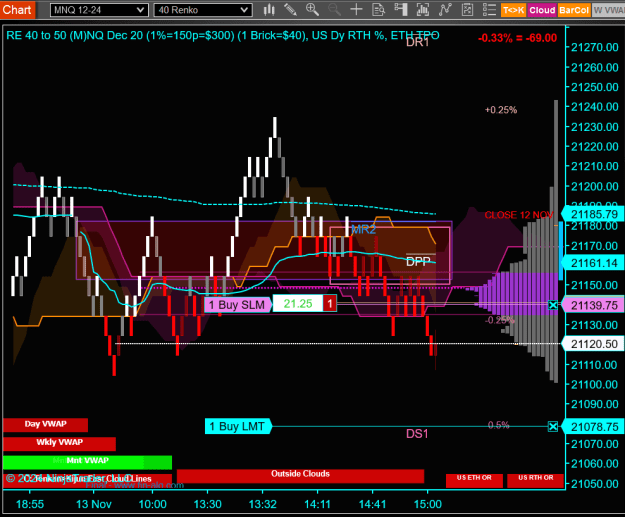Click the +0.25% level label
Screen dimensions: 625x517
point(501,110)
